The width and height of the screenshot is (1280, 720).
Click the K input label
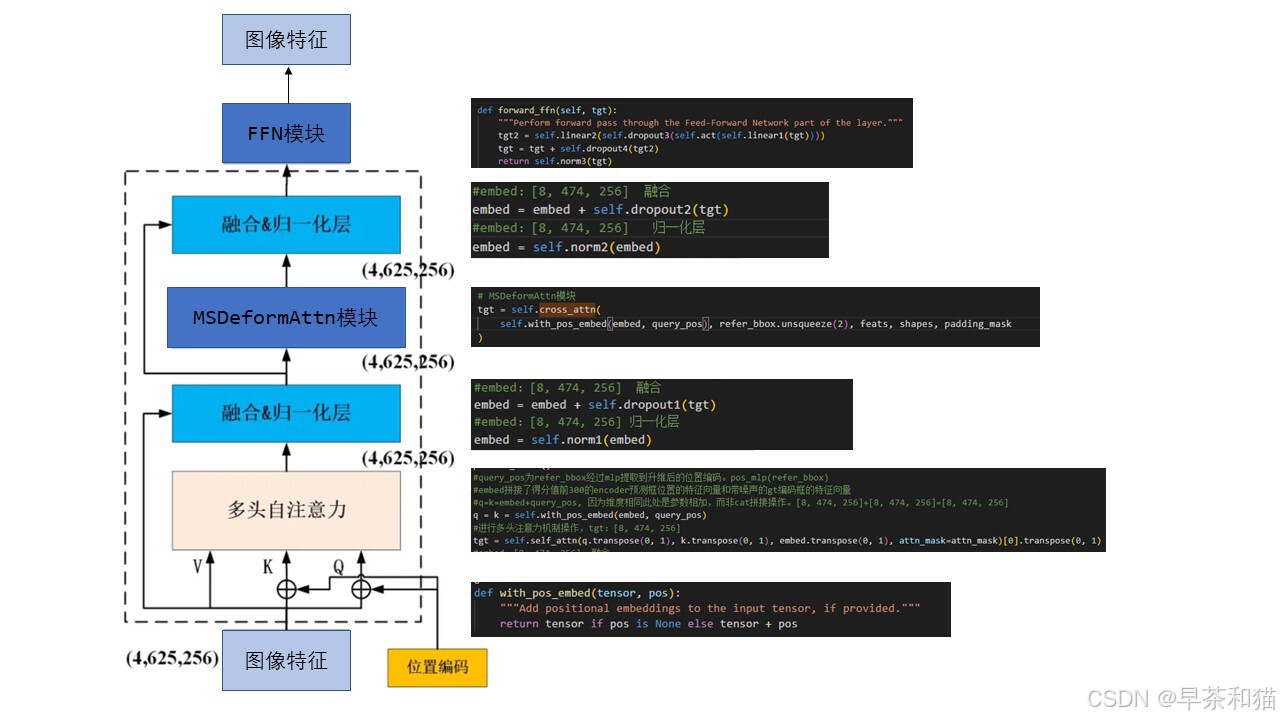point(268,567)
